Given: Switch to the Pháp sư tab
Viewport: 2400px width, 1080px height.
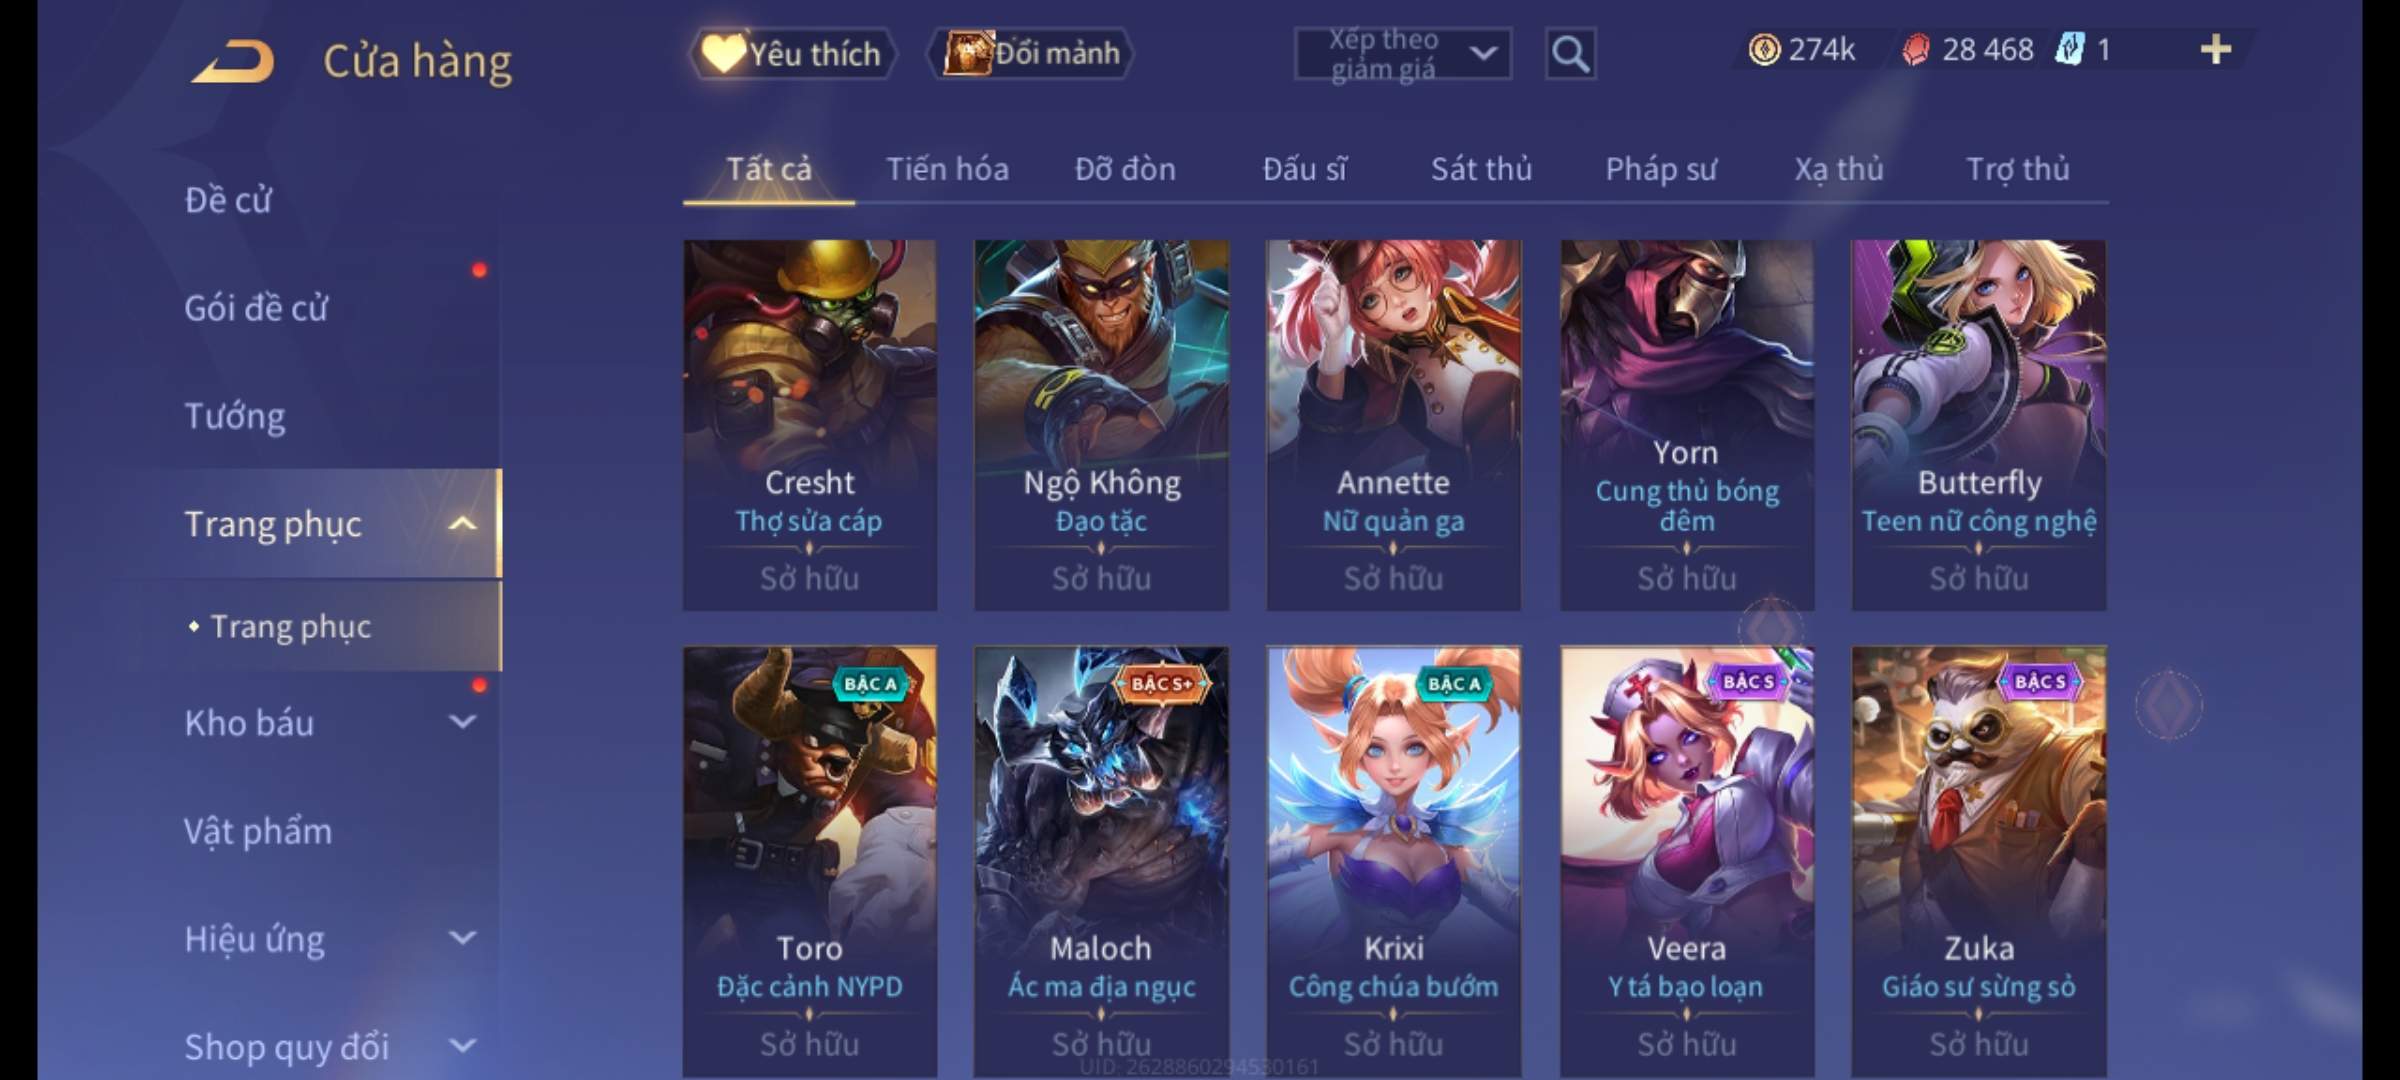Looking at the screenshot, I should click(x=1660, y=169).
